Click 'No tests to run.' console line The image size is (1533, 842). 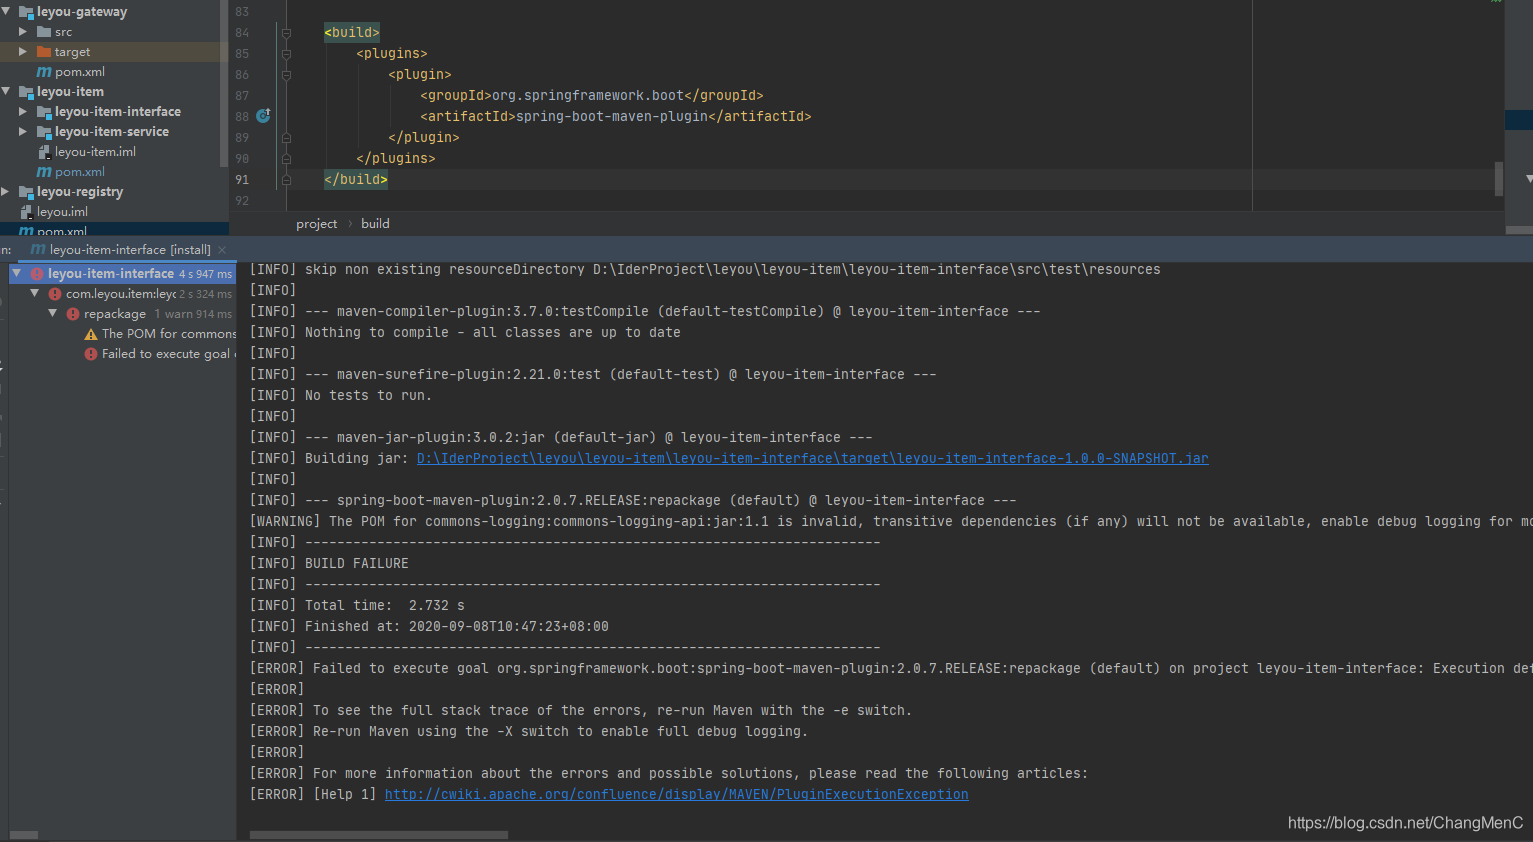(x=341, y=396)
